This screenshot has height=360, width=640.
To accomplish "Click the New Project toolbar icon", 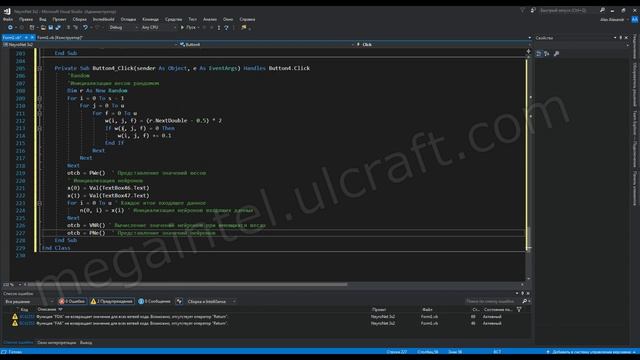I will (x=32, y=27).
